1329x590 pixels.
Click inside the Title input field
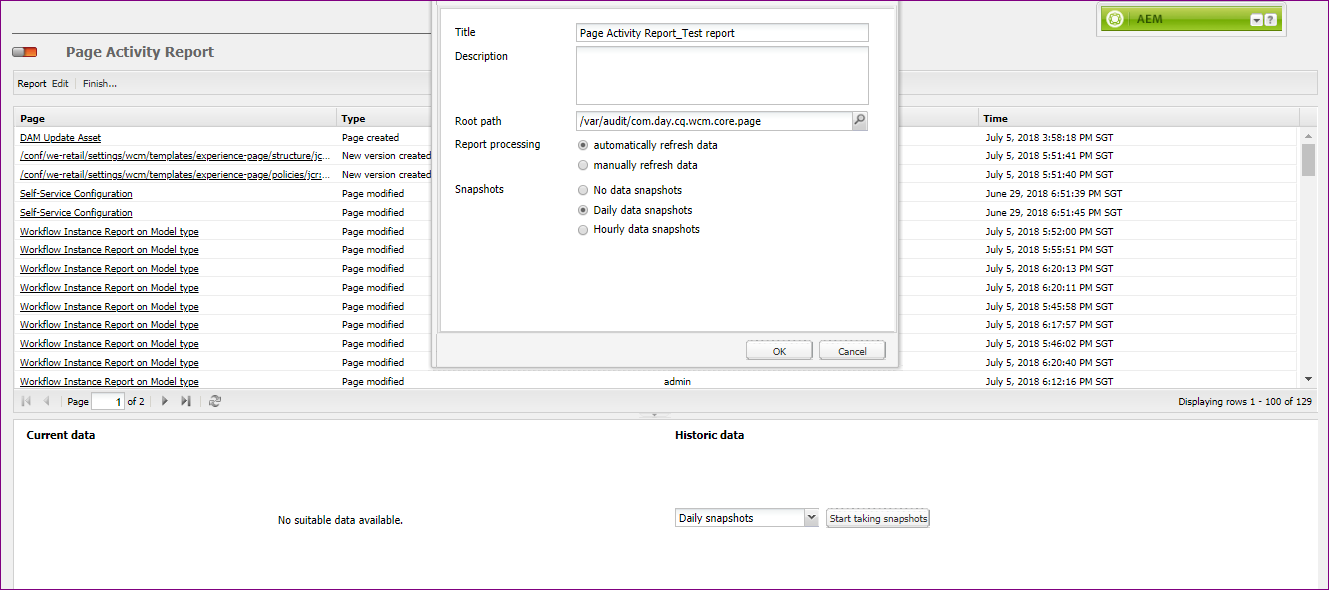coord(721,32)
